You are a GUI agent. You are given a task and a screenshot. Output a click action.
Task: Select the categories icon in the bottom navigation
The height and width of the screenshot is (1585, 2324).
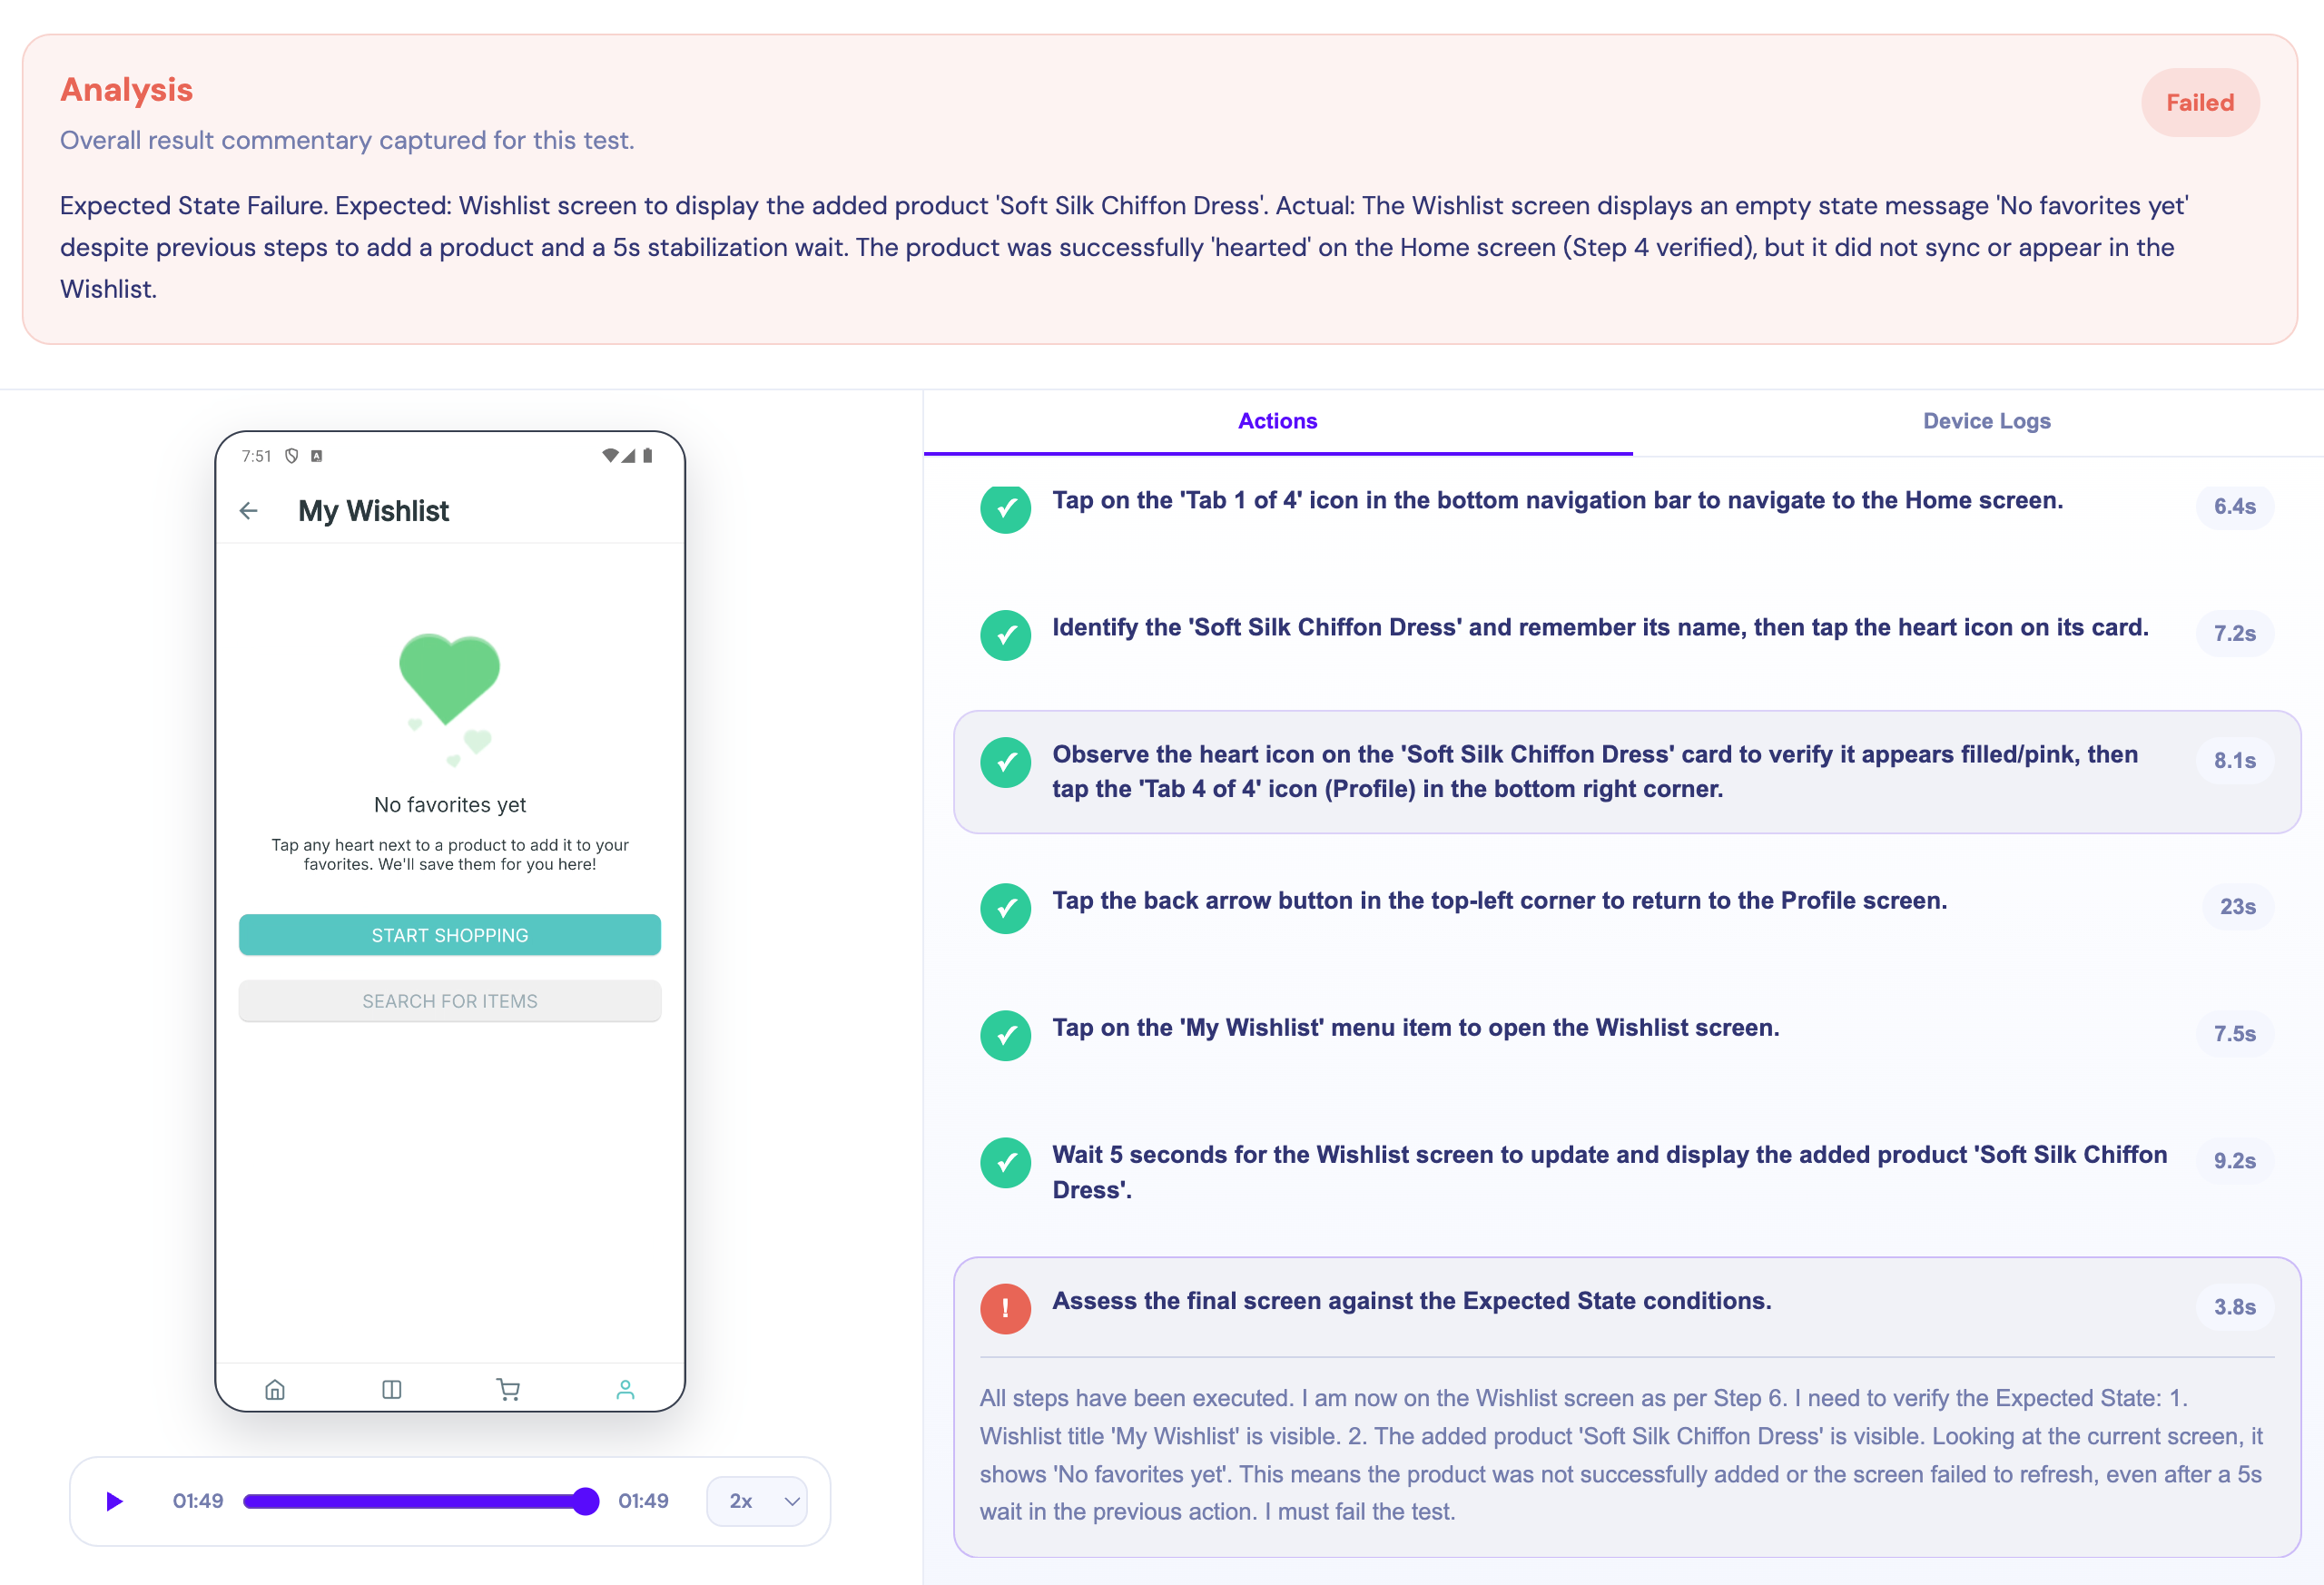coord(391,1389)
